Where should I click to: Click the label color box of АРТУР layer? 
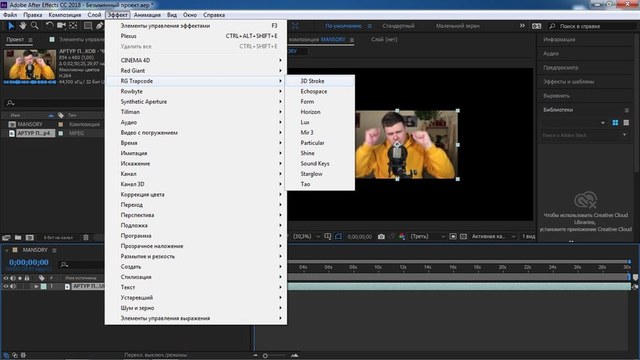[x=44, y=287]
